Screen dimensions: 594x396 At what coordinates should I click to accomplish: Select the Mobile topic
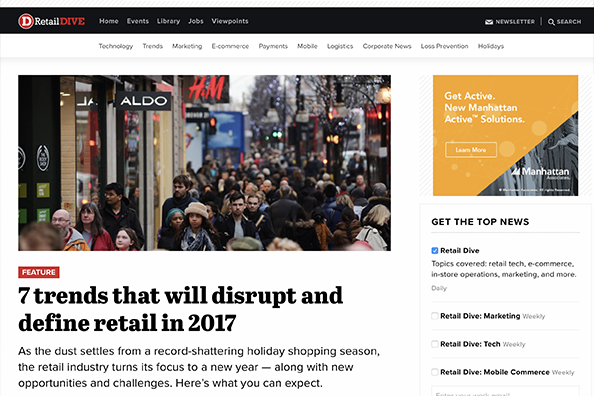point(307,46)
